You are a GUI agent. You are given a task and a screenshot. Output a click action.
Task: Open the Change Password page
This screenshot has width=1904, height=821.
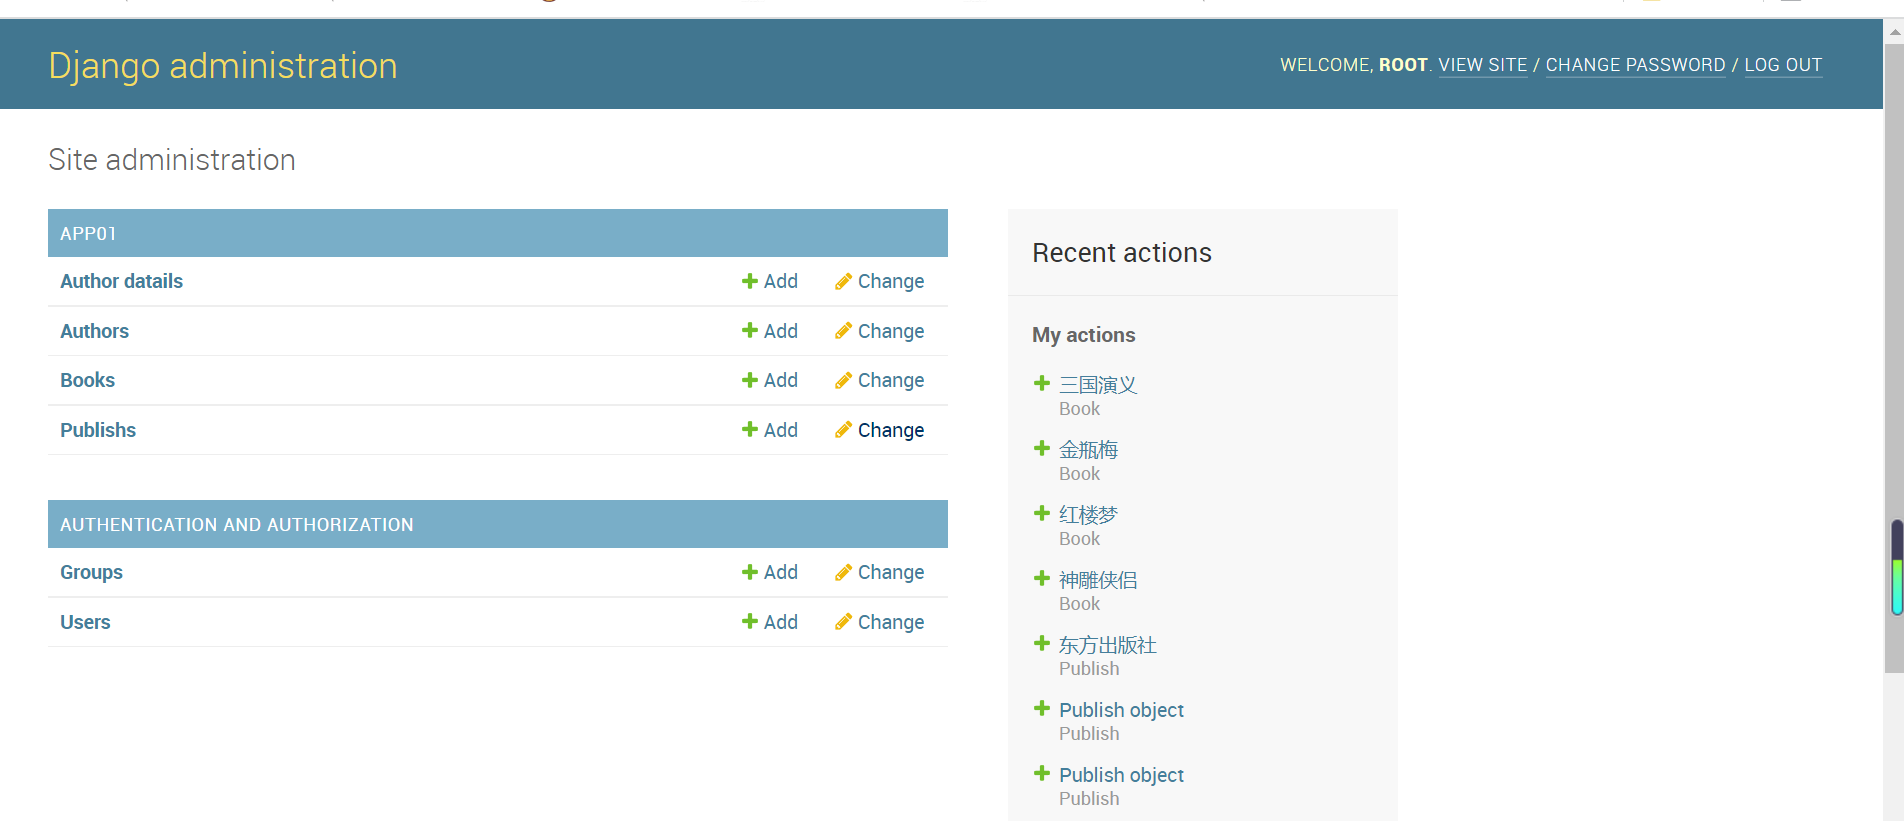coord(1635,65)
